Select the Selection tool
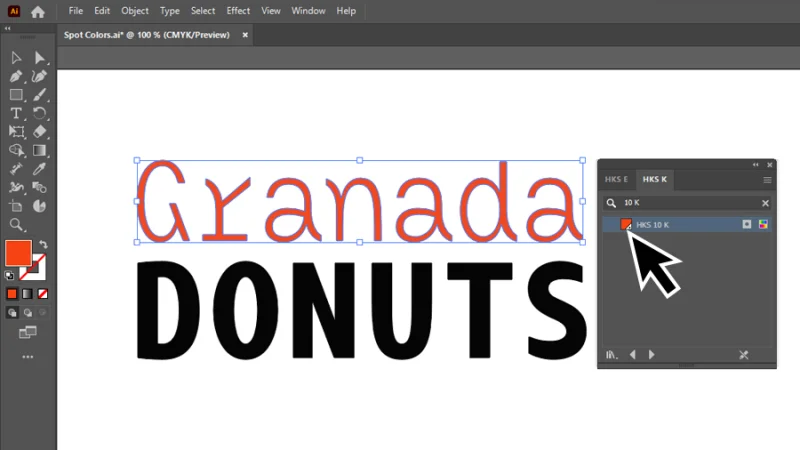 tap(16, 58)
